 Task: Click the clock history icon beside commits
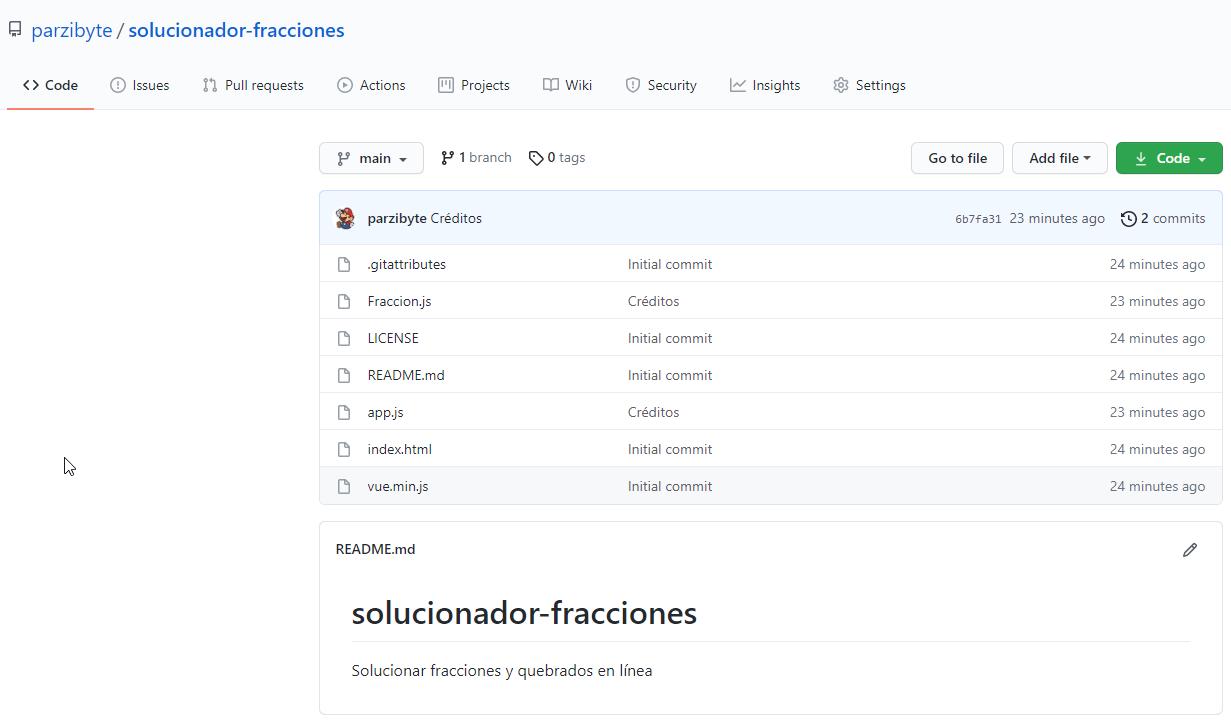pyautogui.click(x=1129, y=218)
